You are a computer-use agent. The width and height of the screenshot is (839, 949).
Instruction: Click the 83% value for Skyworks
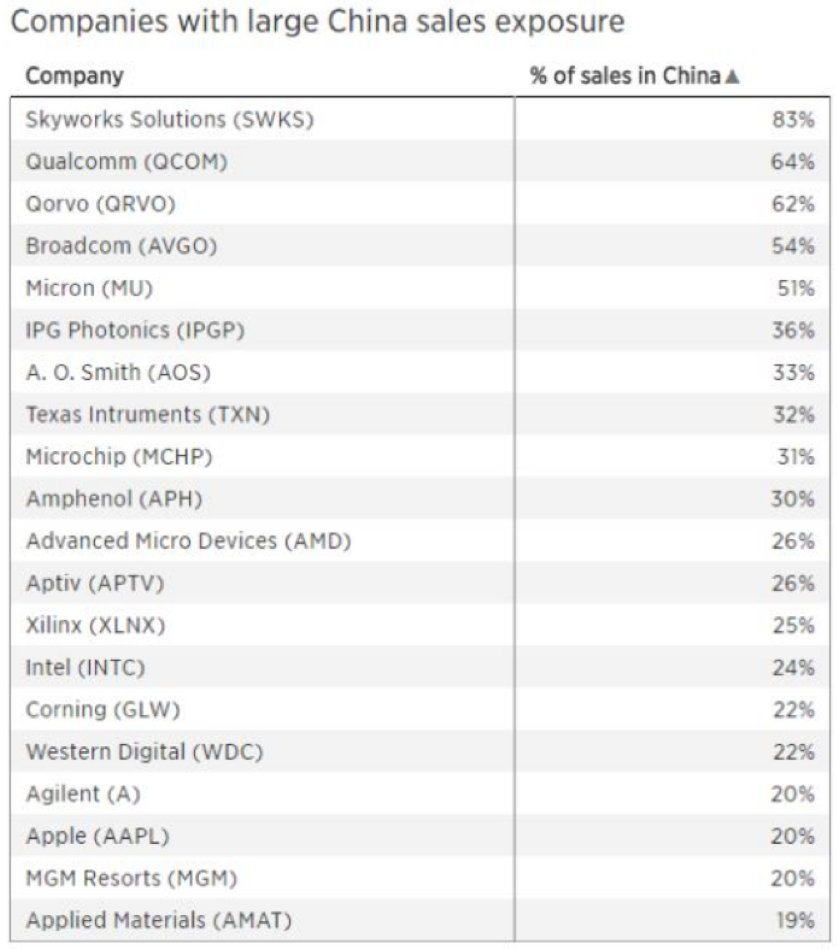click(793, 119)
